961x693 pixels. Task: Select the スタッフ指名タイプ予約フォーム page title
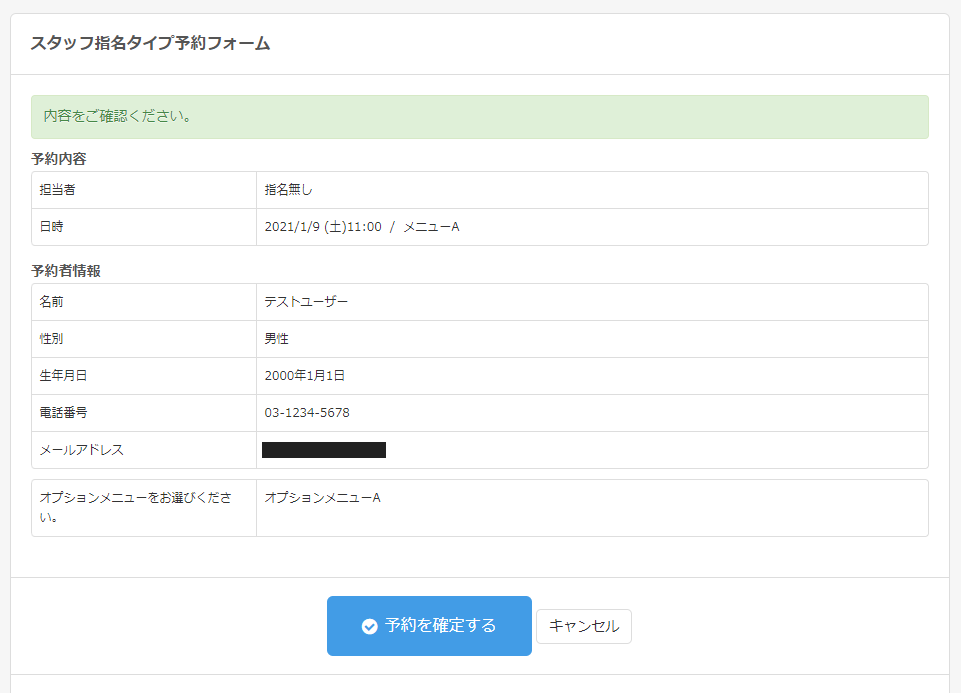(150, 43)
